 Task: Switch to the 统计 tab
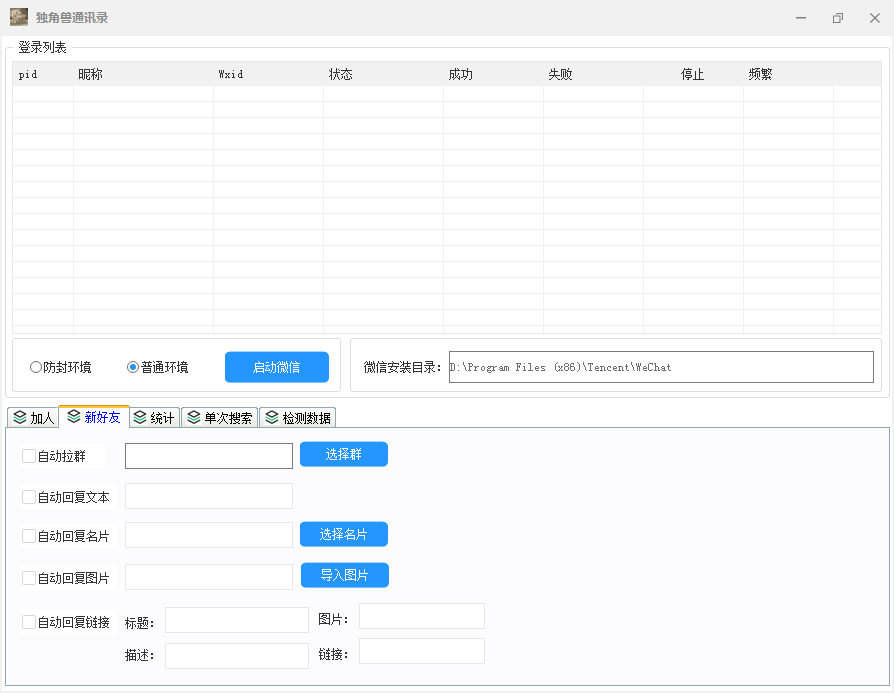(154, 418)
